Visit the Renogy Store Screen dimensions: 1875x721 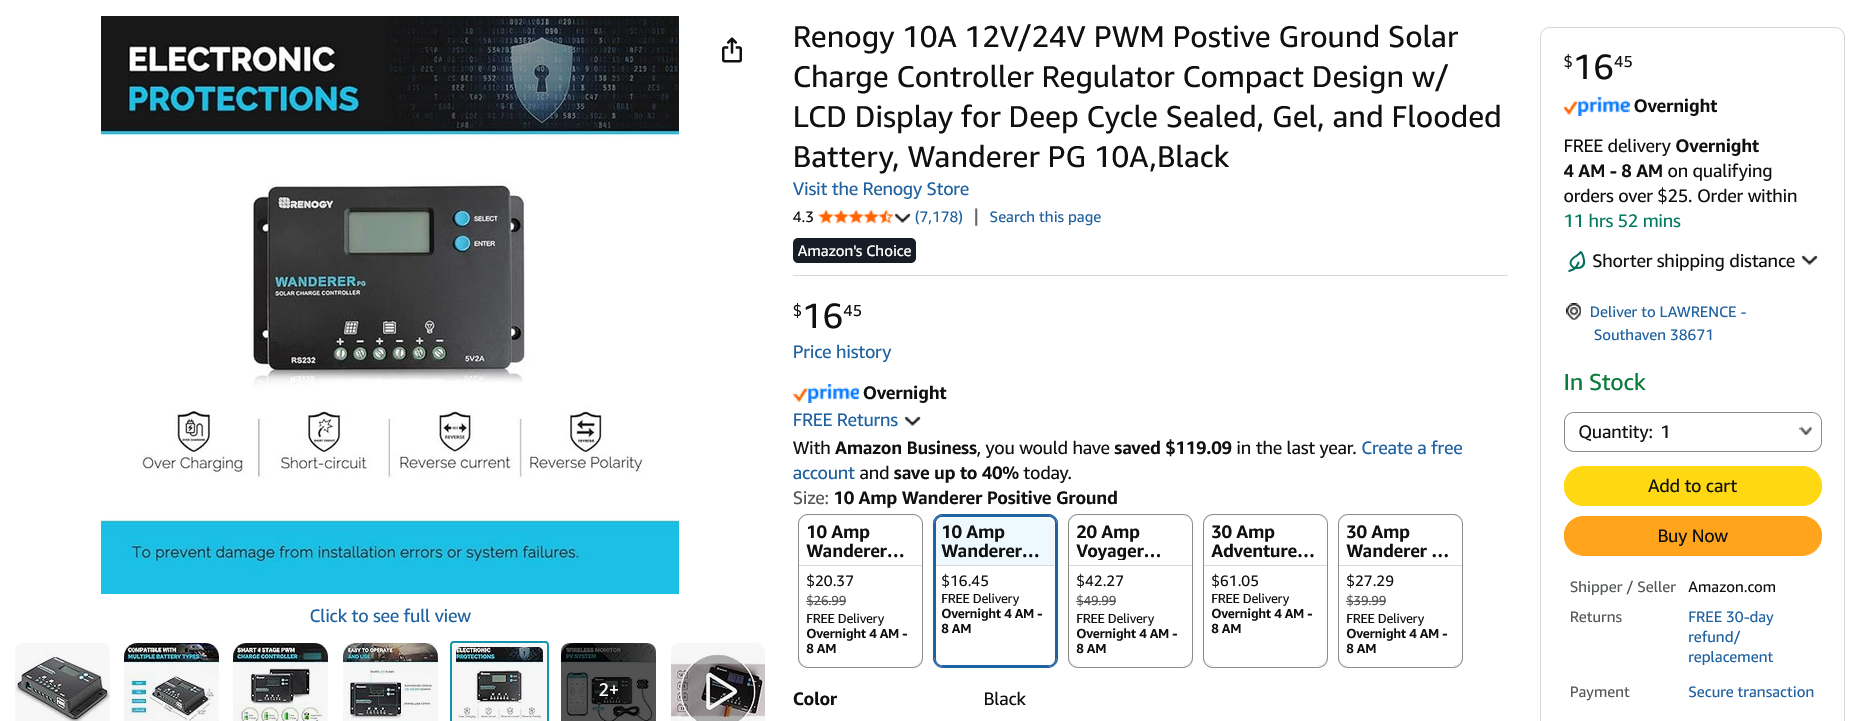tap(880, 188)
